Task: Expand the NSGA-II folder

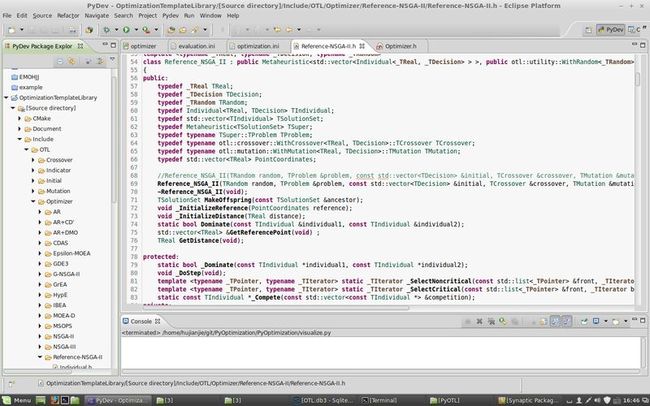Action: coord(40,336)
